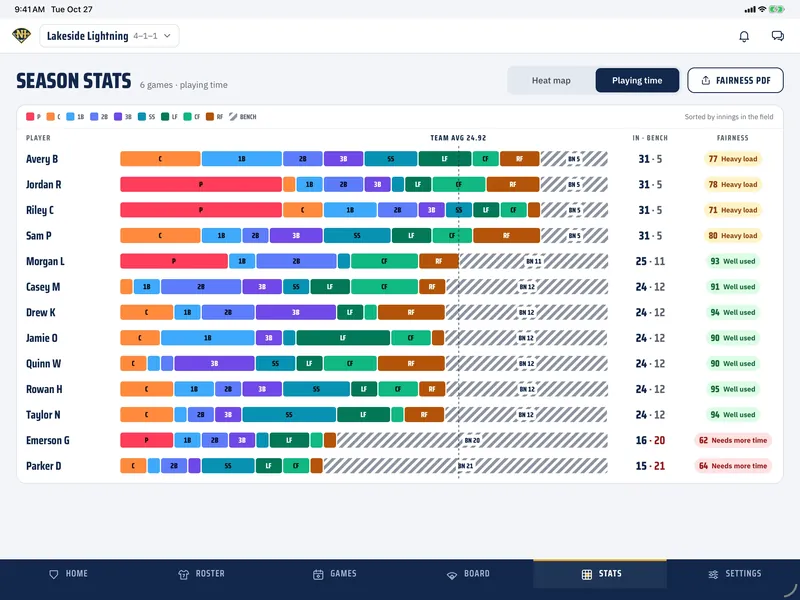Click Parker D's 64 Needs more time badge

733,465
